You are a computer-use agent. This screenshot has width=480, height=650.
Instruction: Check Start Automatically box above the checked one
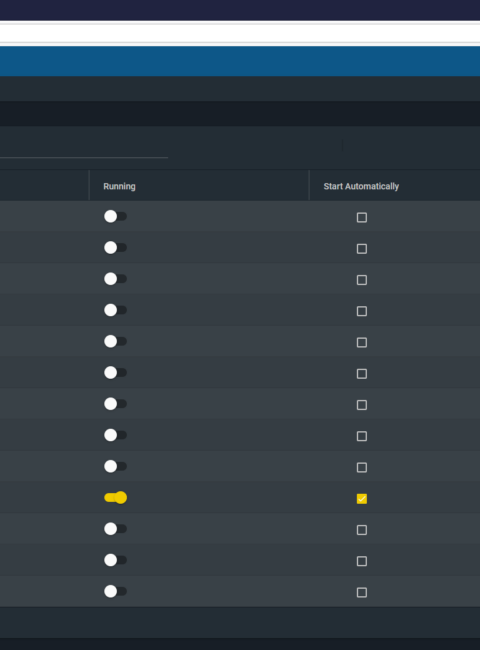pyautogui.click(x=362, y=468)
